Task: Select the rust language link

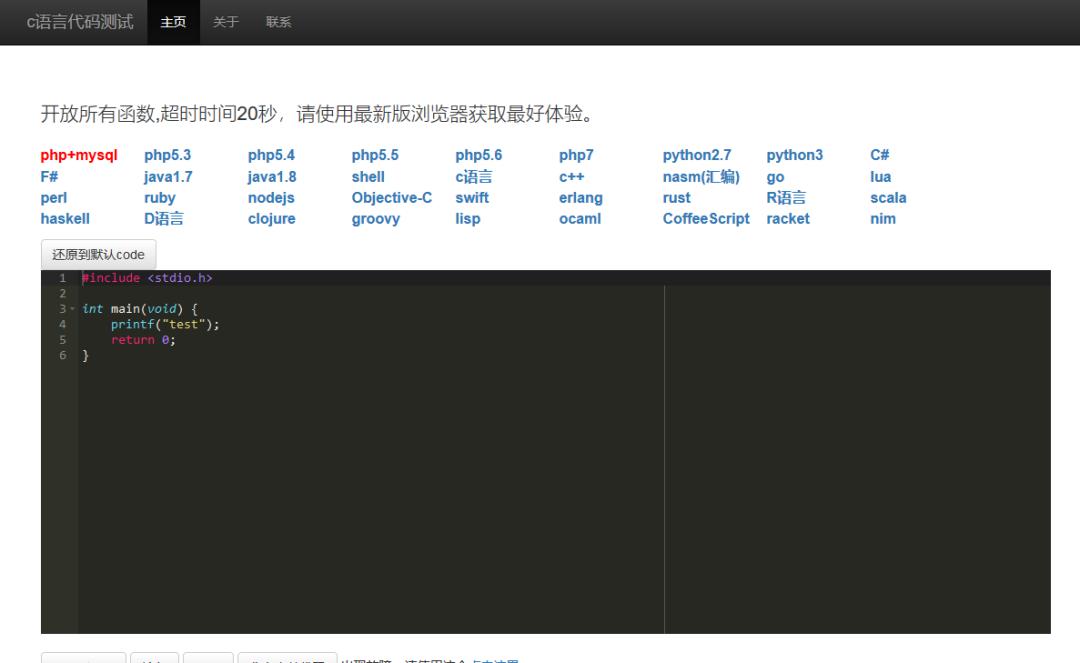Action: coord(676,198)
